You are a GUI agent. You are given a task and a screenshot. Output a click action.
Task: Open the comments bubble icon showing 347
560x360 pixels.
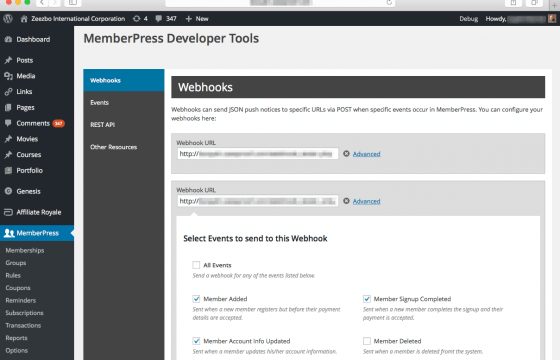pos(159,19)
